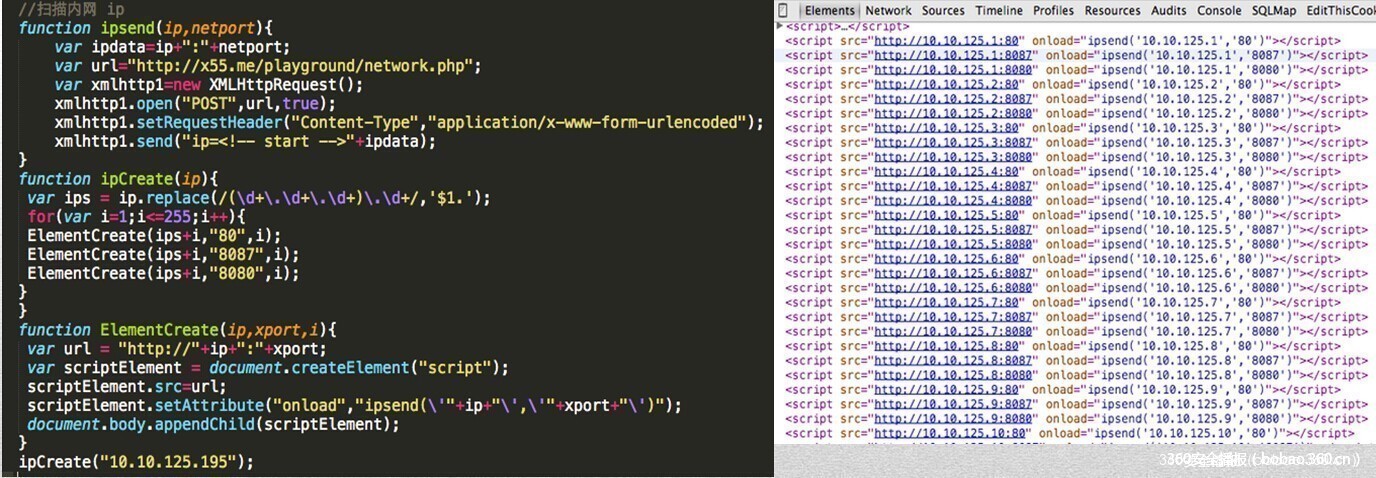Click the http://10.10.125.5:80 src URL
This screenshot has height=478, width=1376.
point(946,215)
